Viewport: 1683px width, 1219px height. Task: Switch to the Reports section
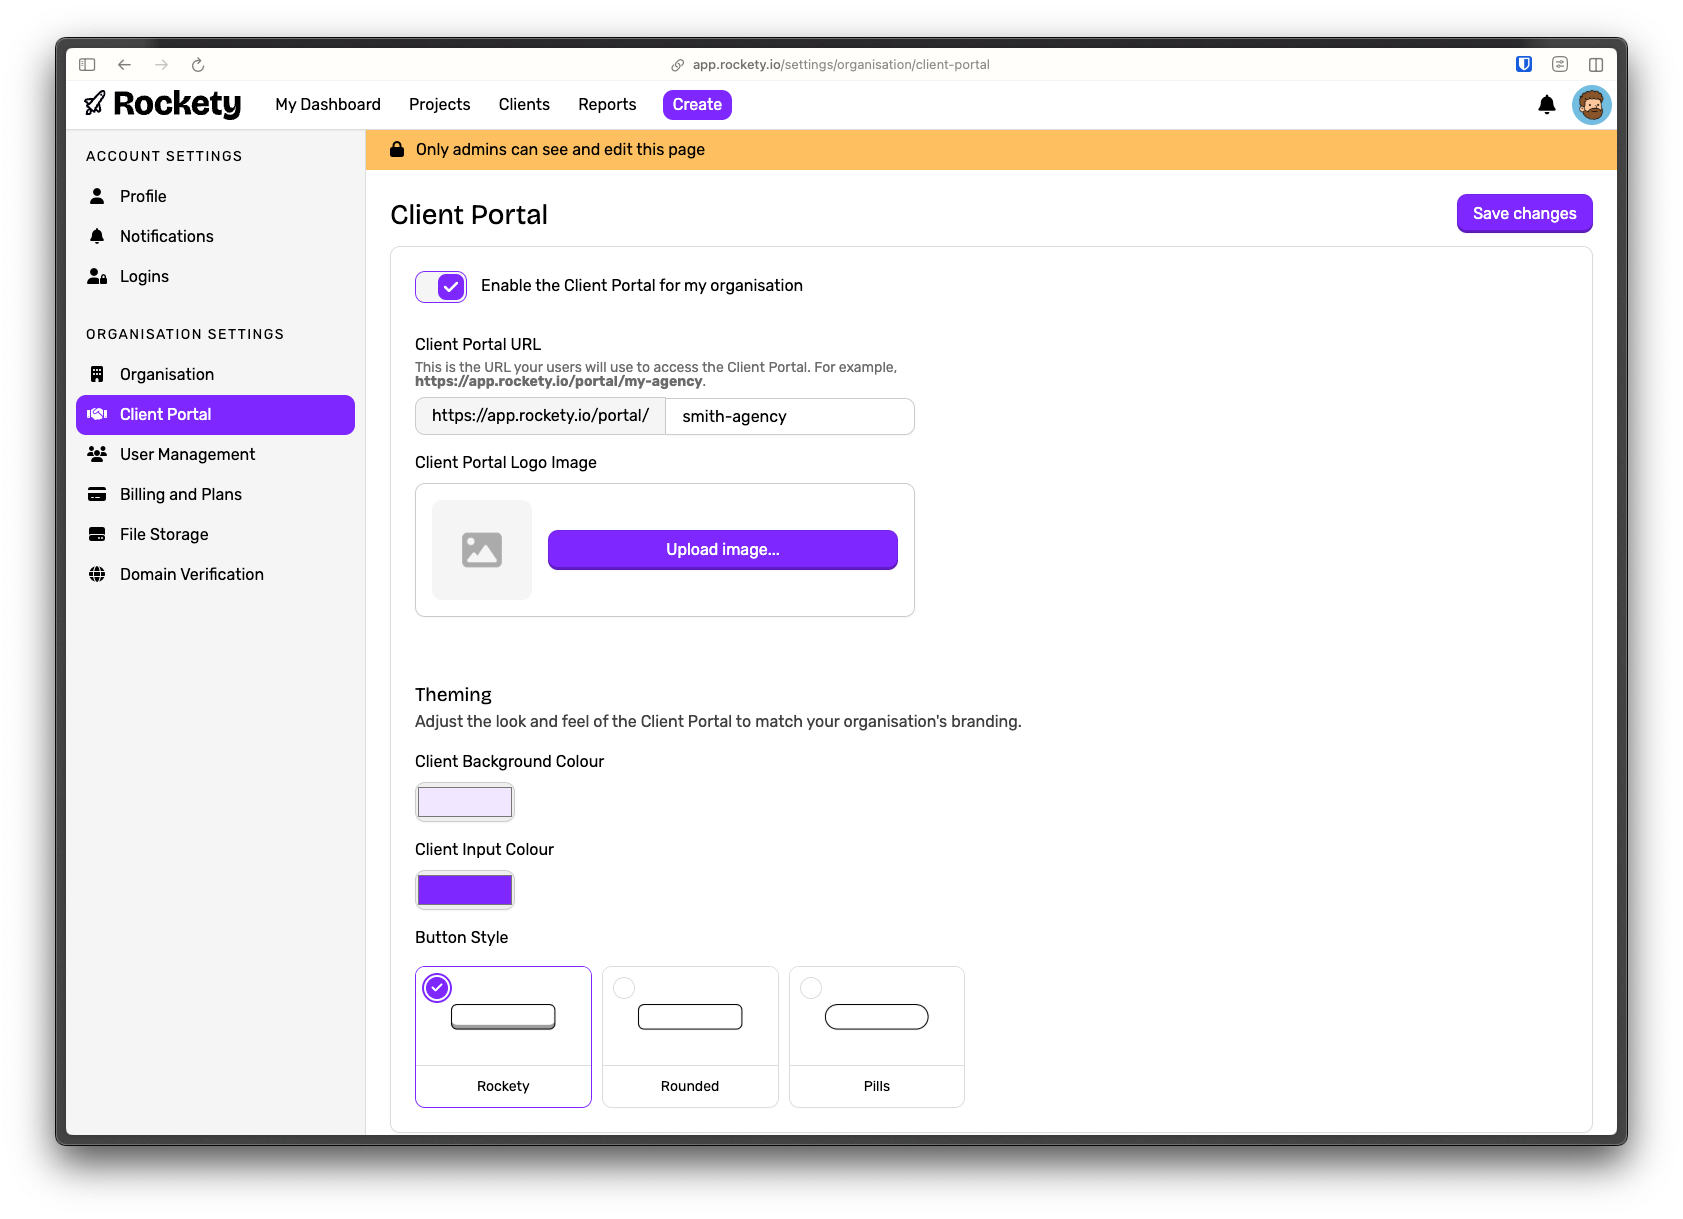pyautogui.click(x=606, y=104)
